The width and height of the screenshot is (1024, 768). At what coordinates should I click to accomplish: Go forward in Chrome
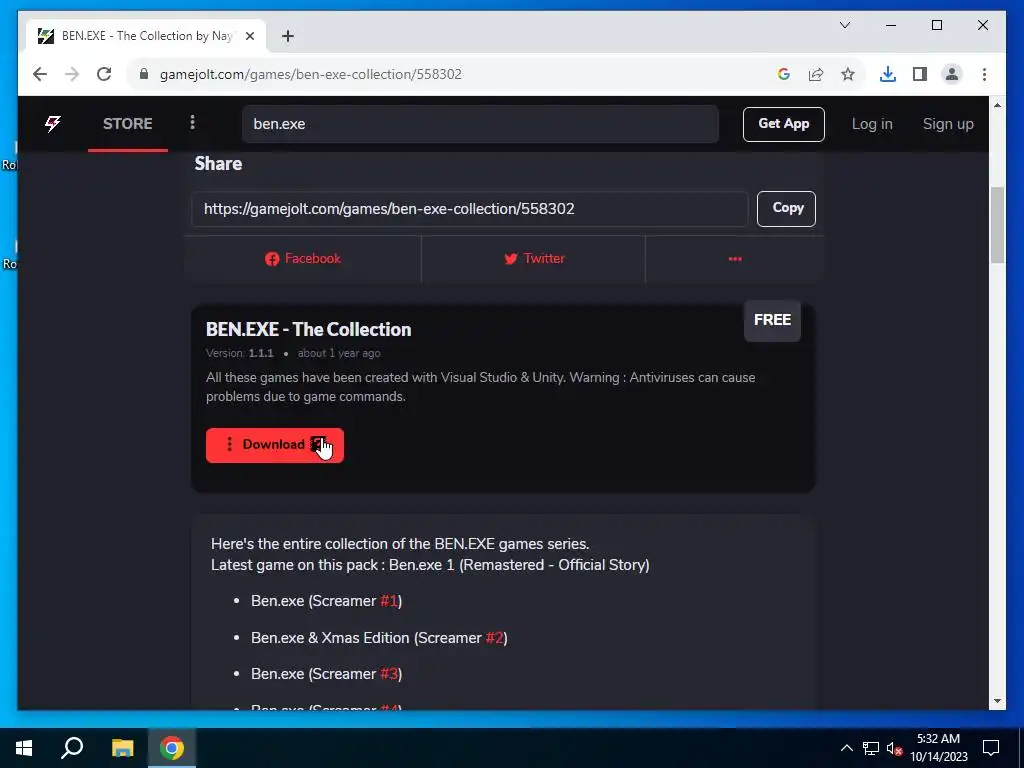coord(72,74)
